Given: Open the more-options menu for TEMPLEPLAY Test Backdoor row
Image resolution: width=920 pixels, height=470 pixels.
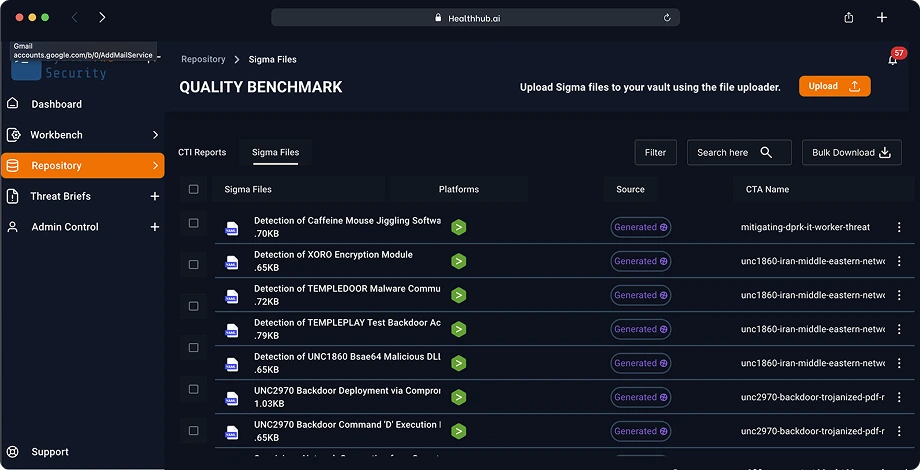Looking at the screenshot, I should coord(899,329).
